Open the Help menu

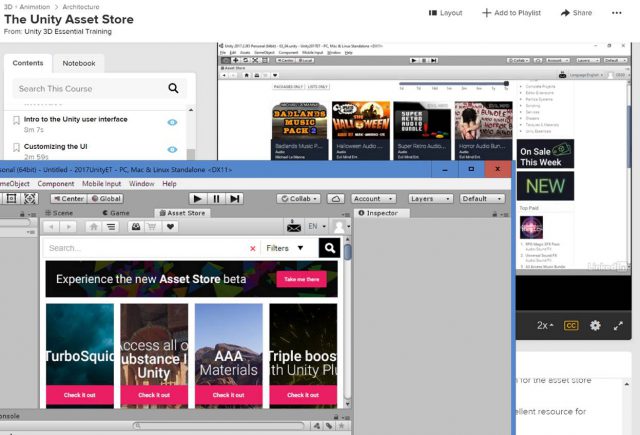[x=169, y=184]
